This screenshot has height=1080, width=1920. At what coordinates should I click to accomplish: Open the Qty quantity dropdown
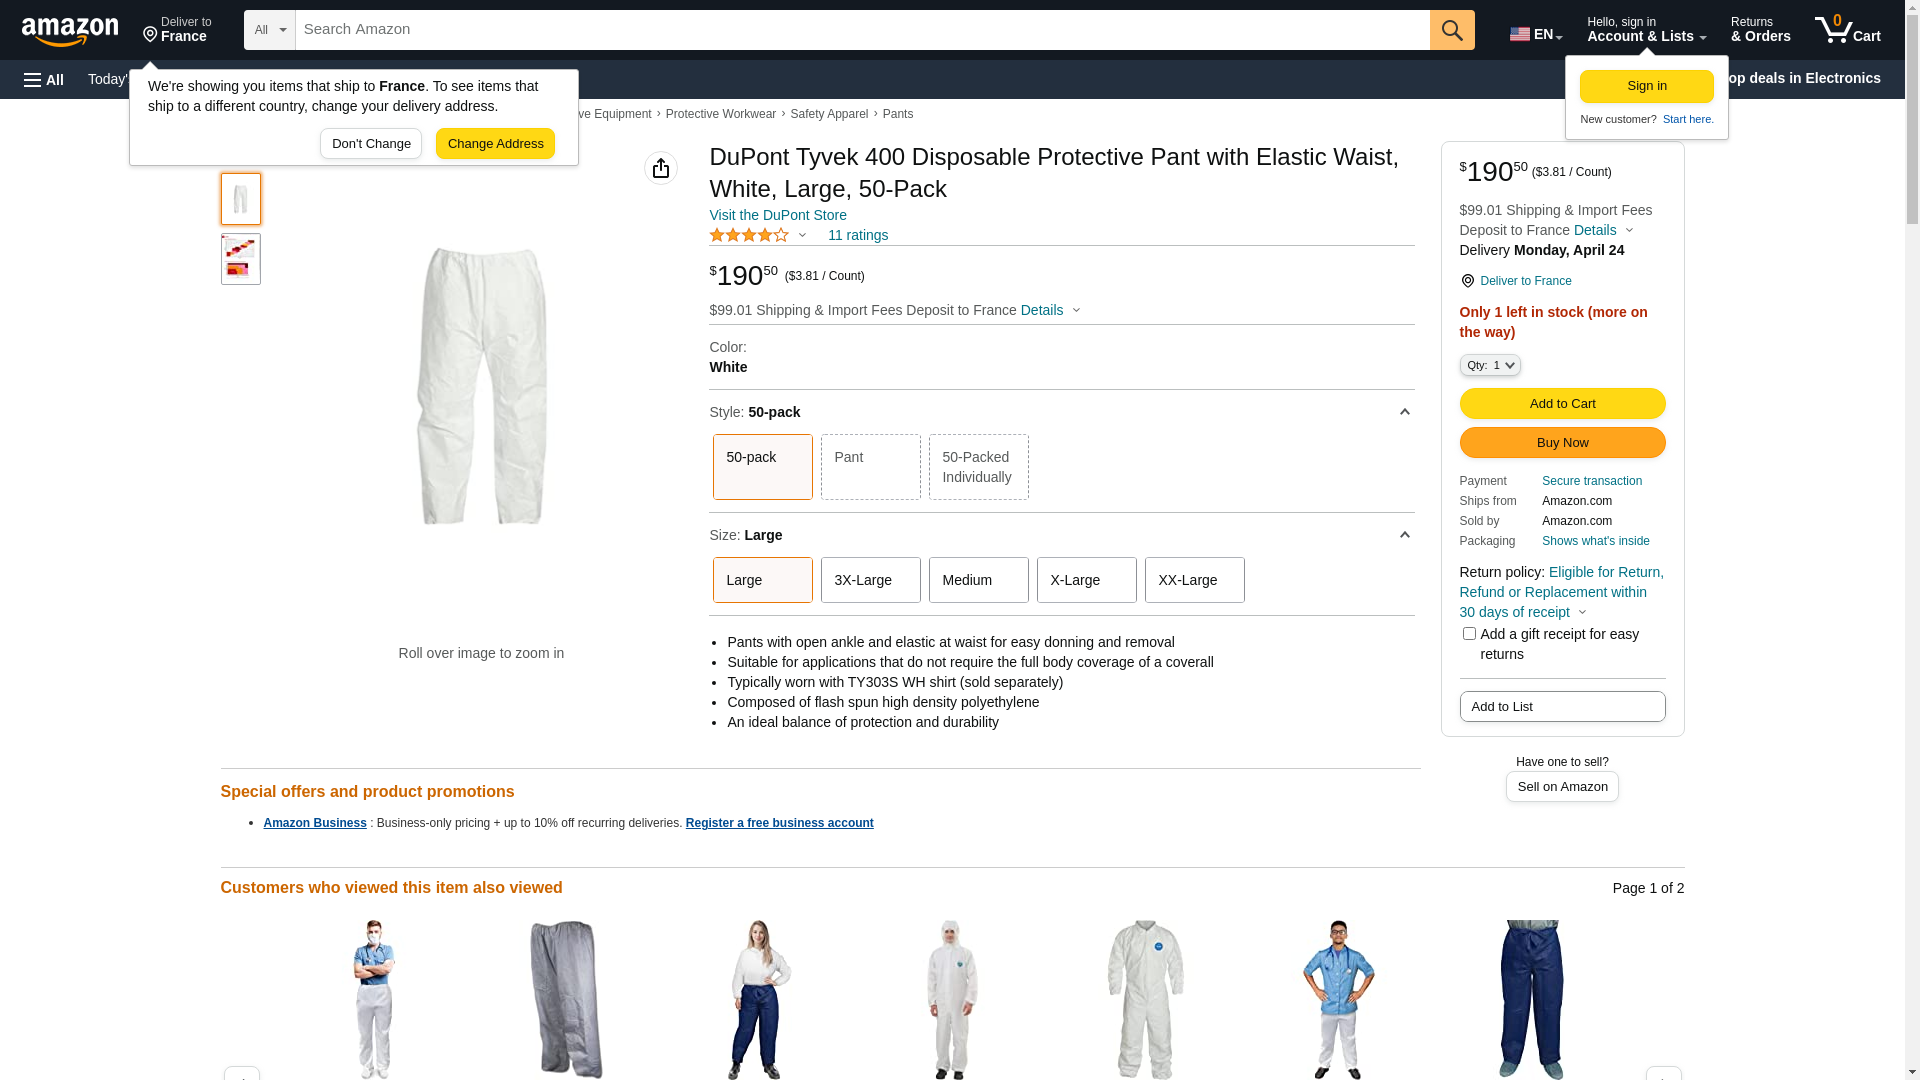point(1490,366)
